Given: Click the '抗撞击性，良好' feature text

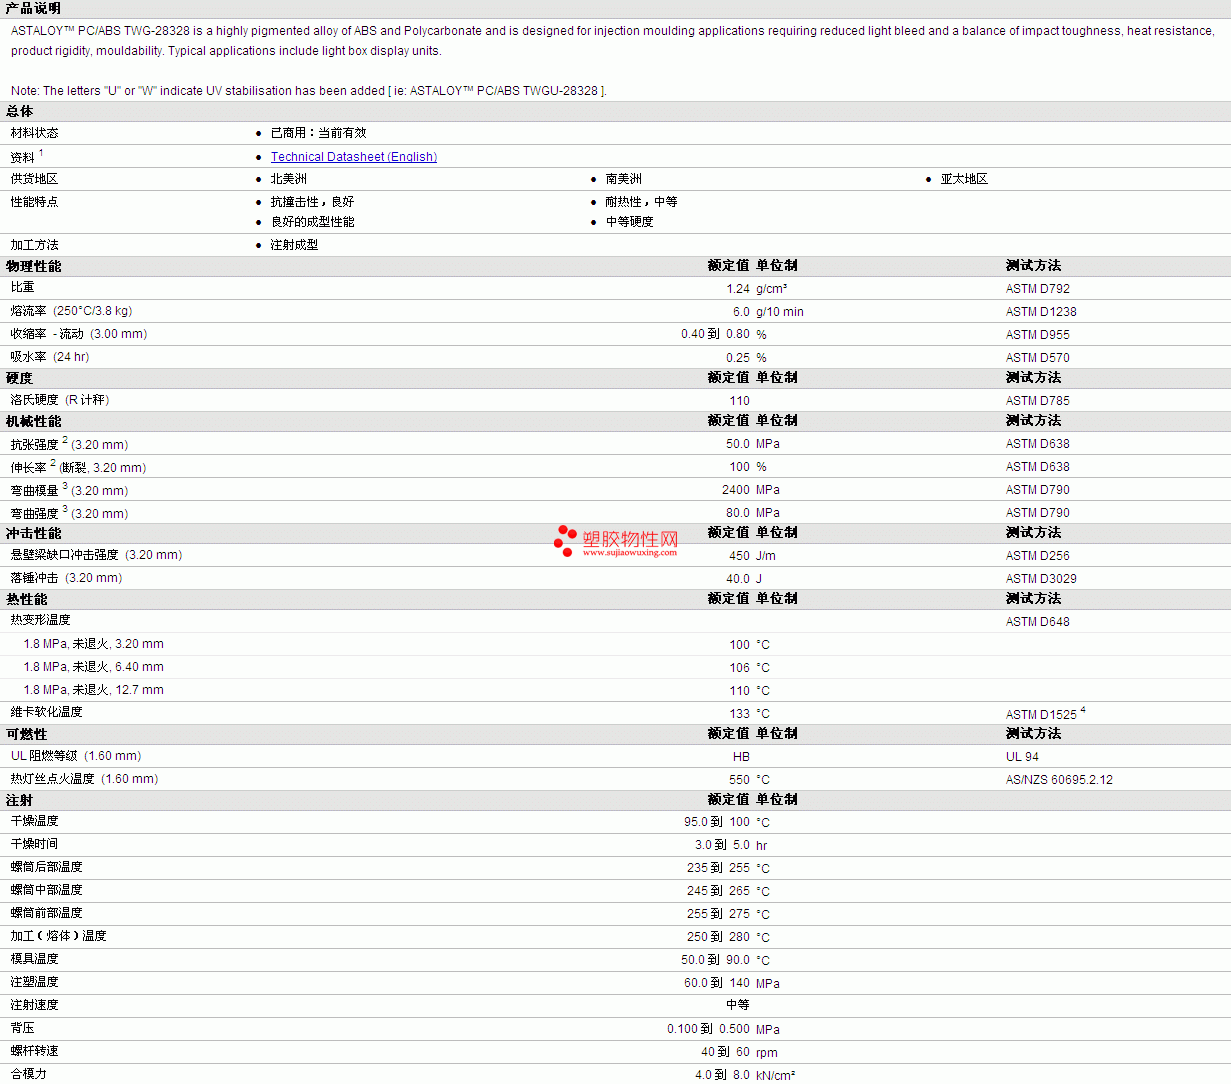Looking at the screenshot, I should (313, 202).
